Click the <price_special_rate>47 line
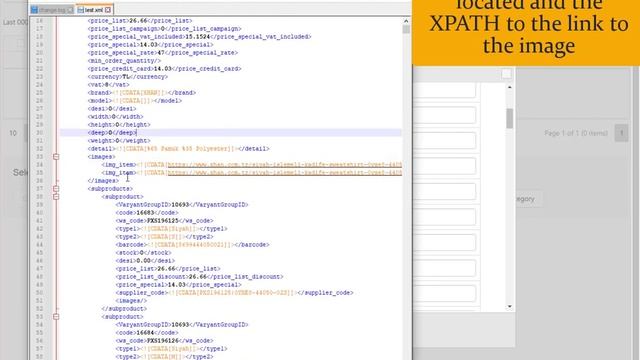Viewport: 640px width, 360px height. pyautogui.click(x=162, y=53)
